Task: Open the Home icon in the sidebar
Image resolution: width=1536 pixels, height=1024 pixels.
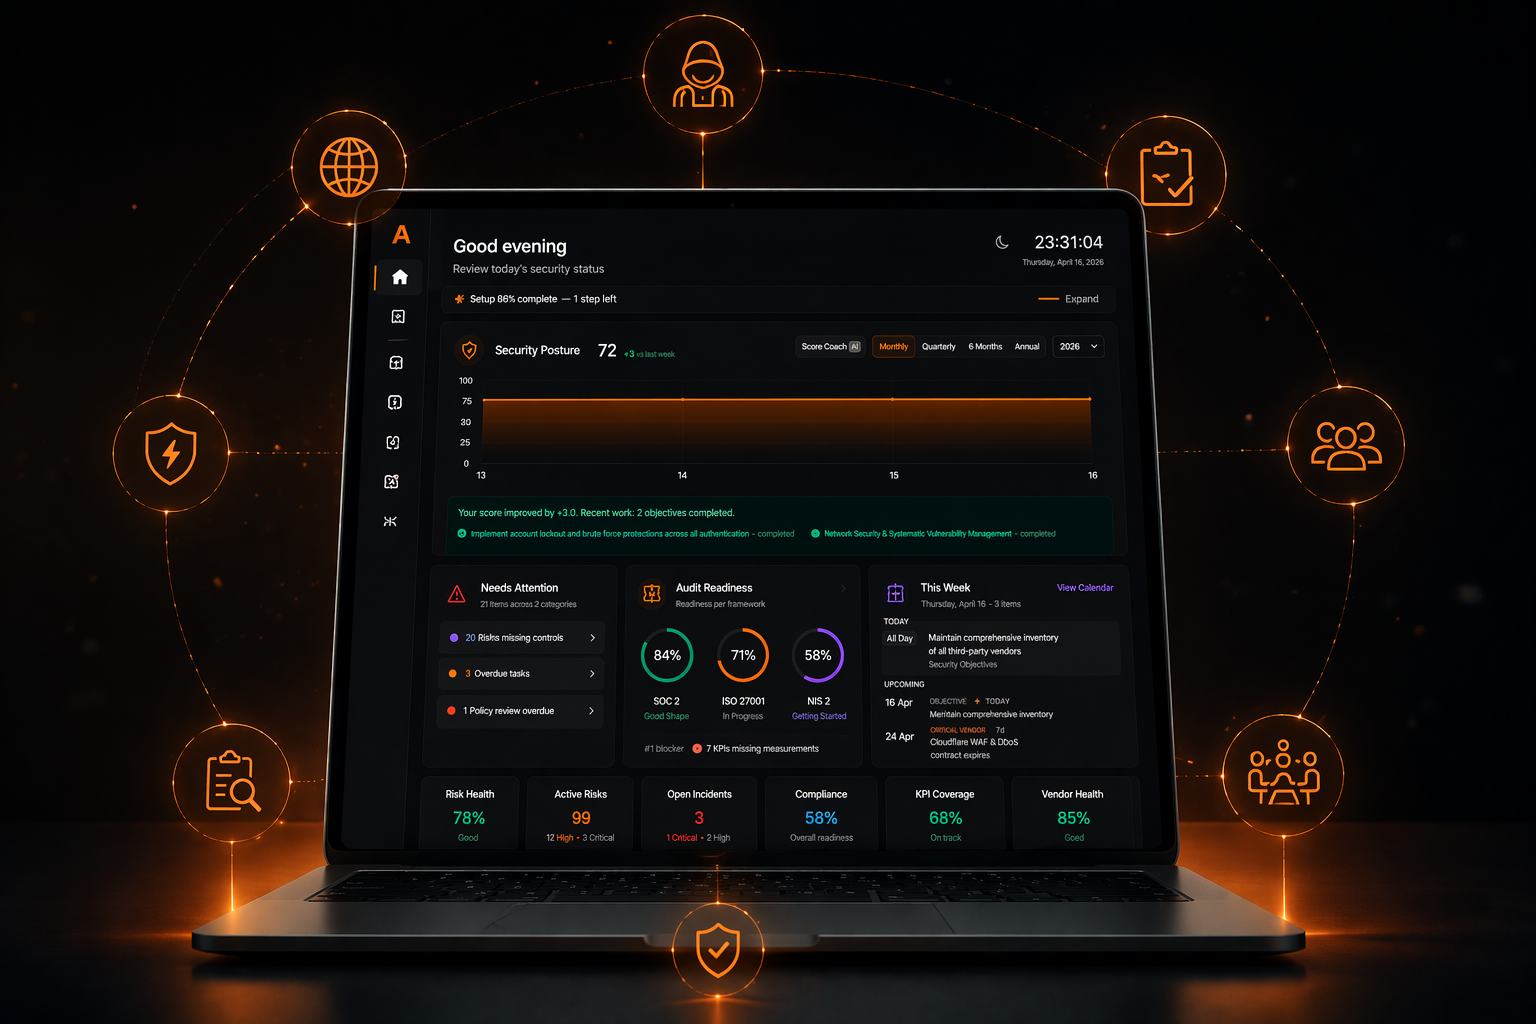Action: click(x=400, y=277)
